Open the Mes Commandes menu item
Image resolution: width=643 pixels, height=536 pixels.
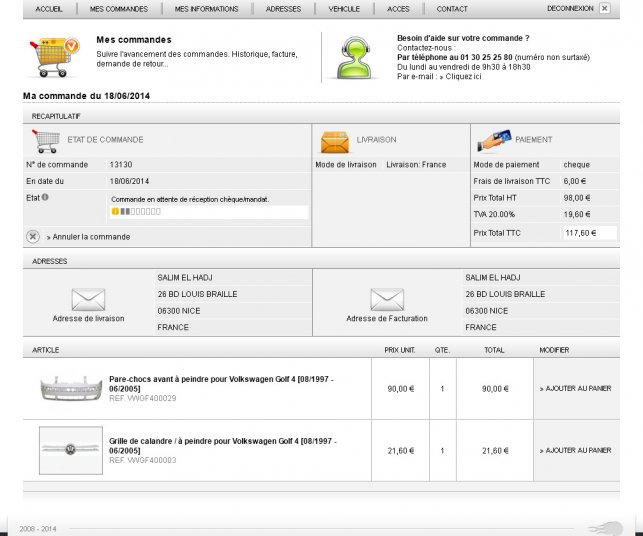point(119,9)
